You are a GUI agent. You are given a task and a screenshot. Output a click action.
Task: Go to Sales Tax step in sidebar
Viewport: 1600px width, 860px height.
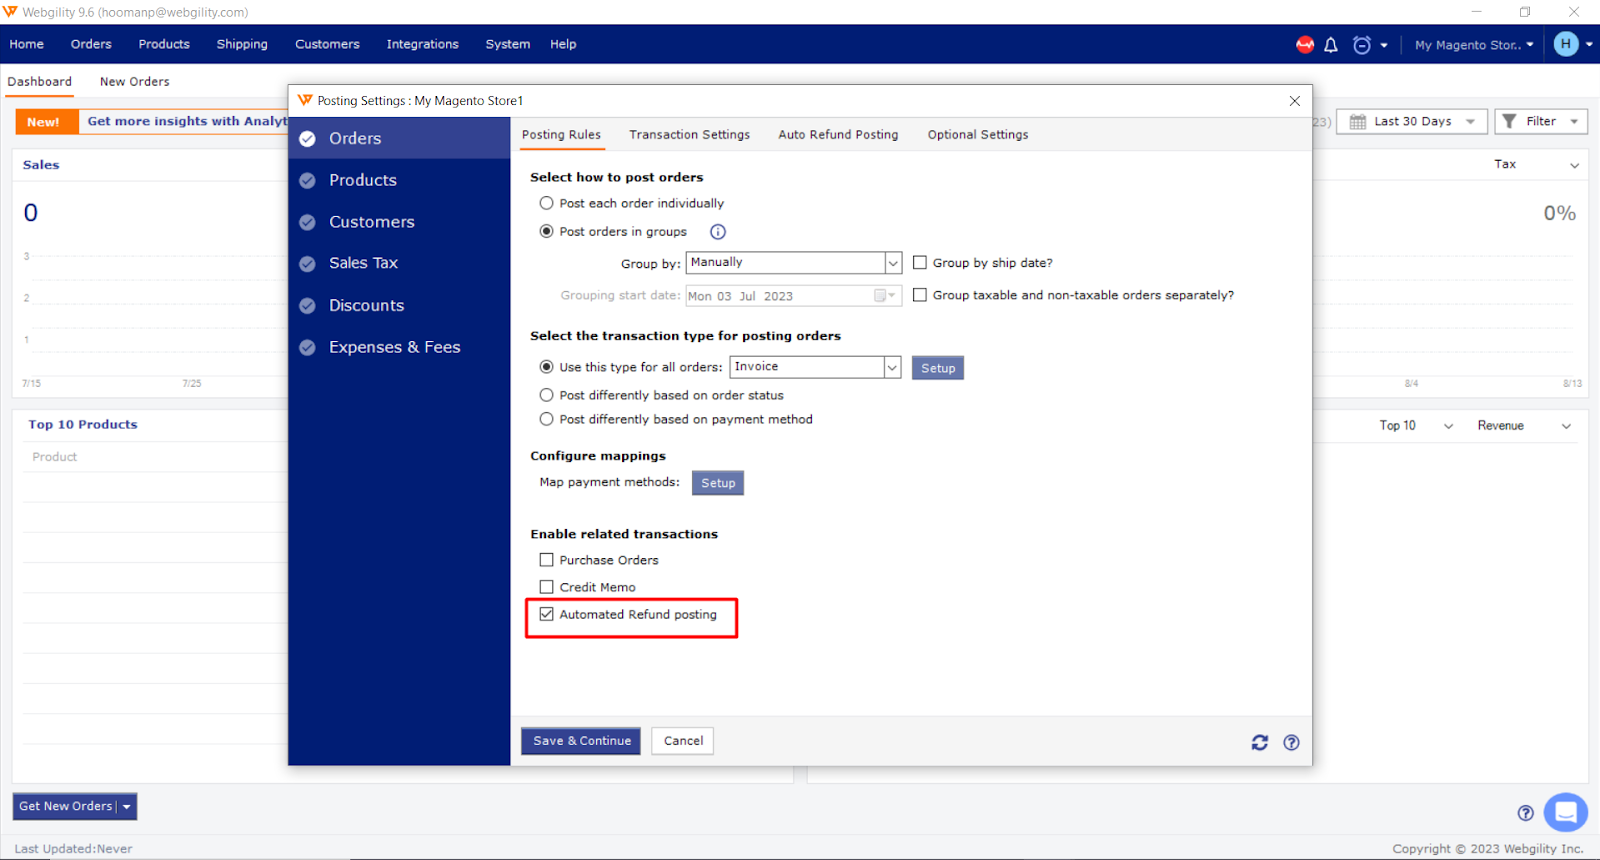tap(363, 263)
